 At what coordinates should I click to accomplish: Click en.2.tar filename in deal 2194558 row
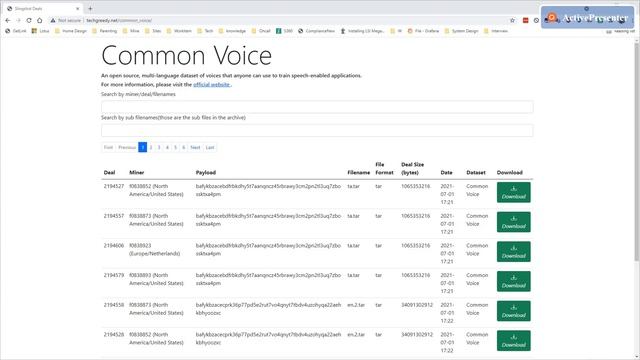pyautogui.click(x=356, y=305)
